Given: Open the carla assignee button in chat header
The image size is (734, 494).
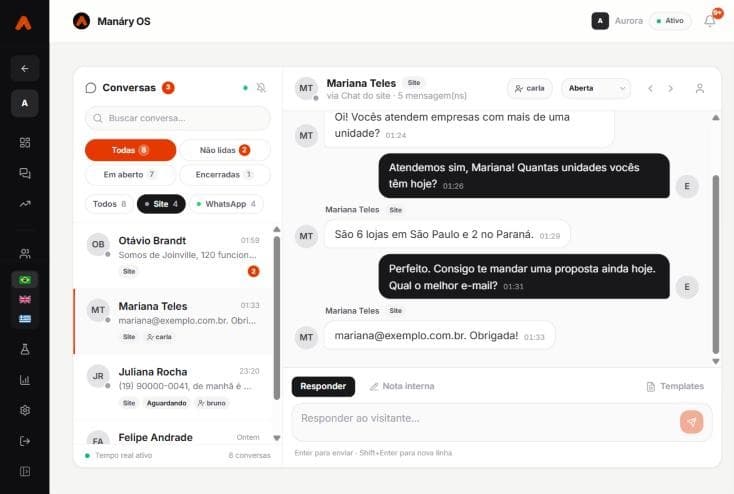Looking at the screenshot, I should [530, 88].
